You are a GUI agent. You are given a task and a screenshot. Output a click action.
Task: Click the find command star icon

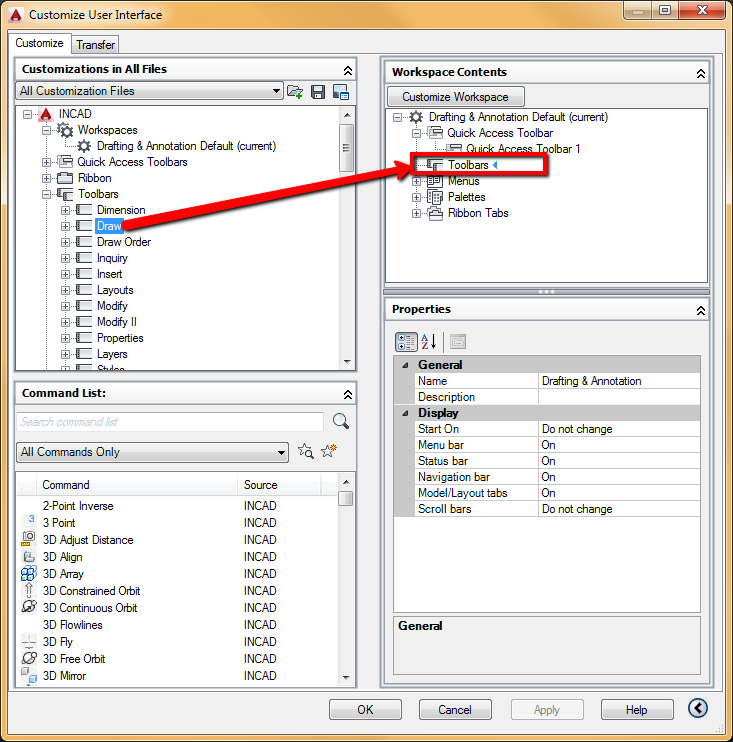306,452
